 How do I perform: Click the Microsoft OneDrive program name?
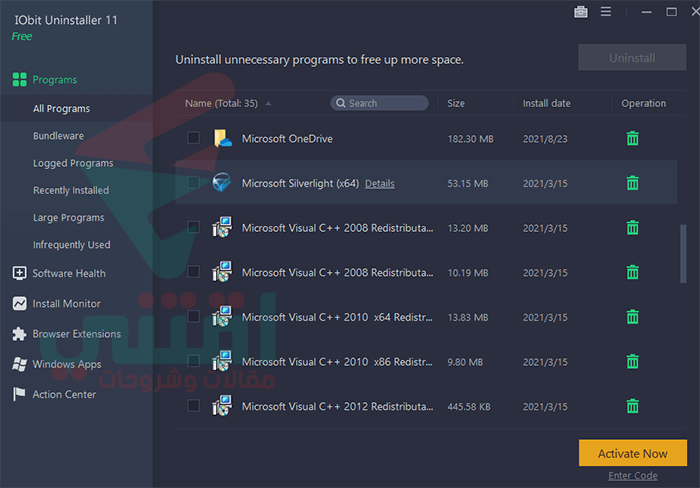point(287,139)
